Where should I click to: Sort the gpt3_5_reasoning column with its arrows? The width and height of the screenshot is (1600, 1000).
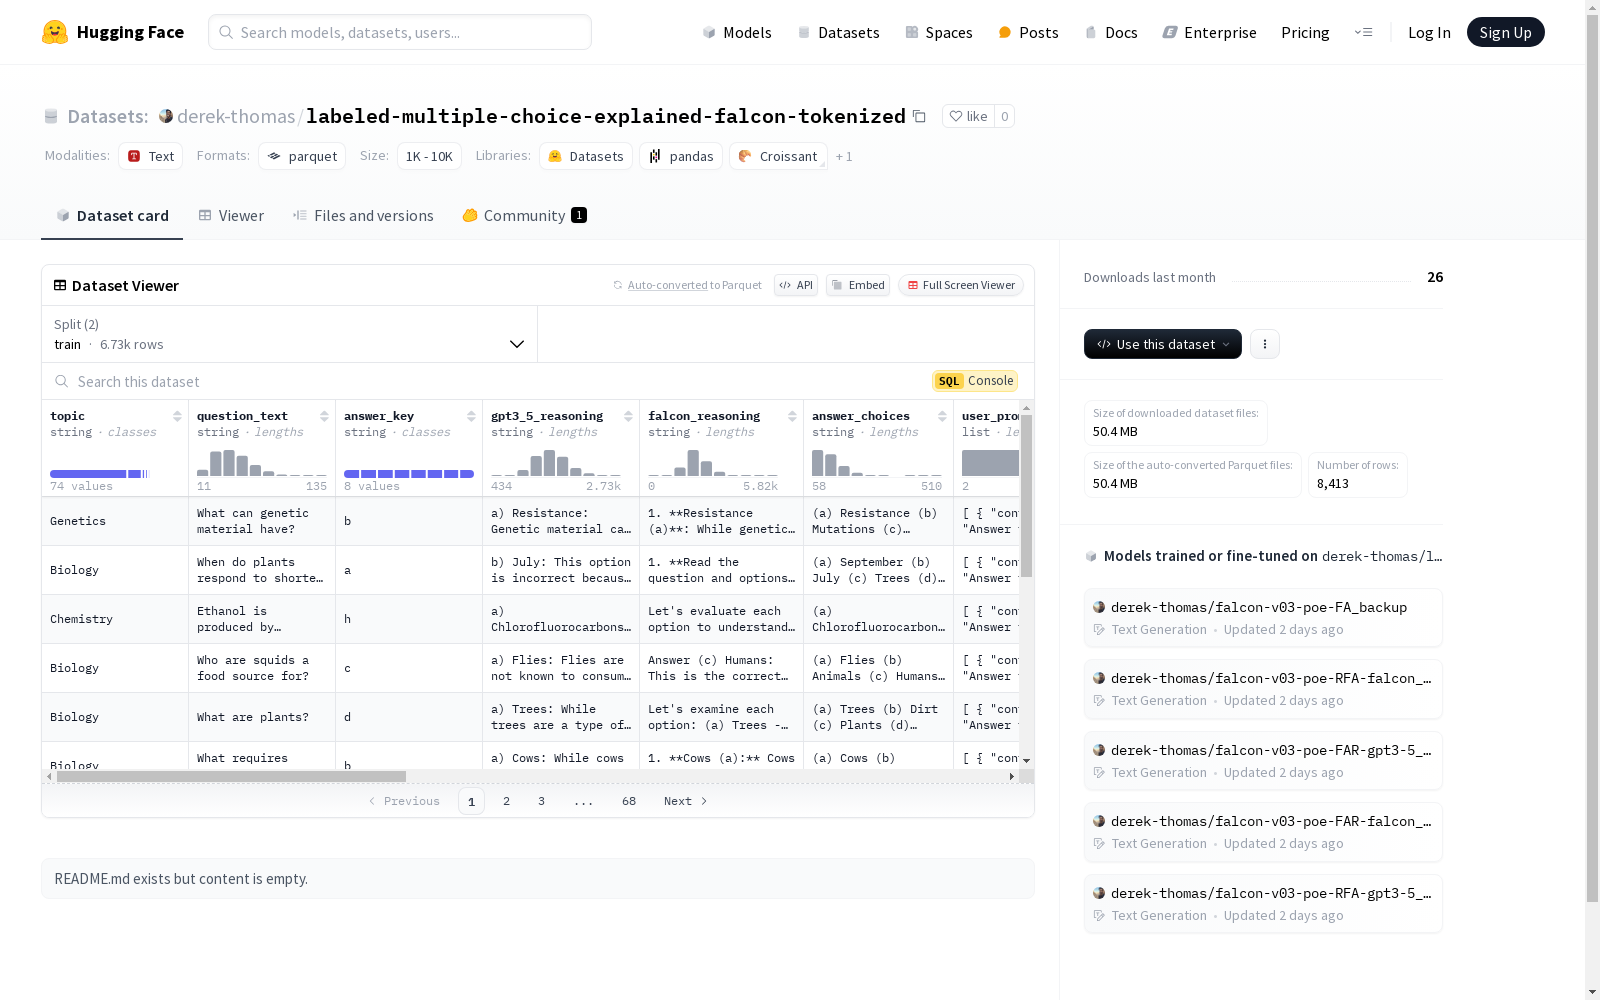point(628,416)
